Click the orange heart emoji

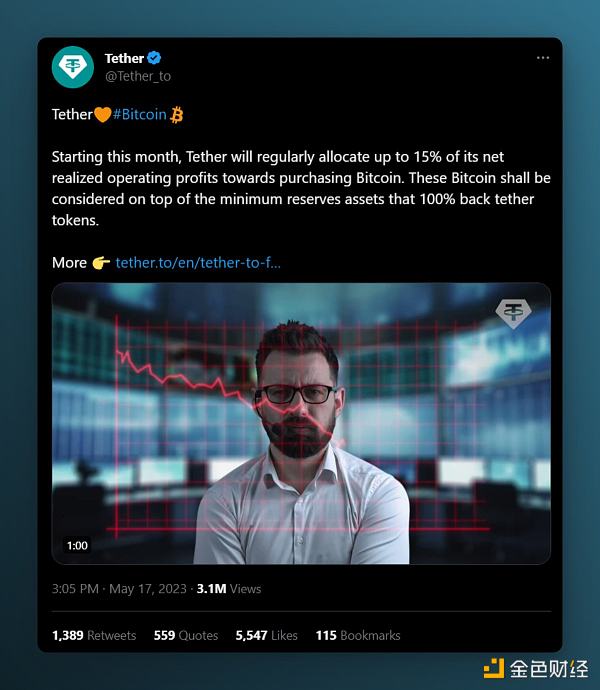coord(102,115)
